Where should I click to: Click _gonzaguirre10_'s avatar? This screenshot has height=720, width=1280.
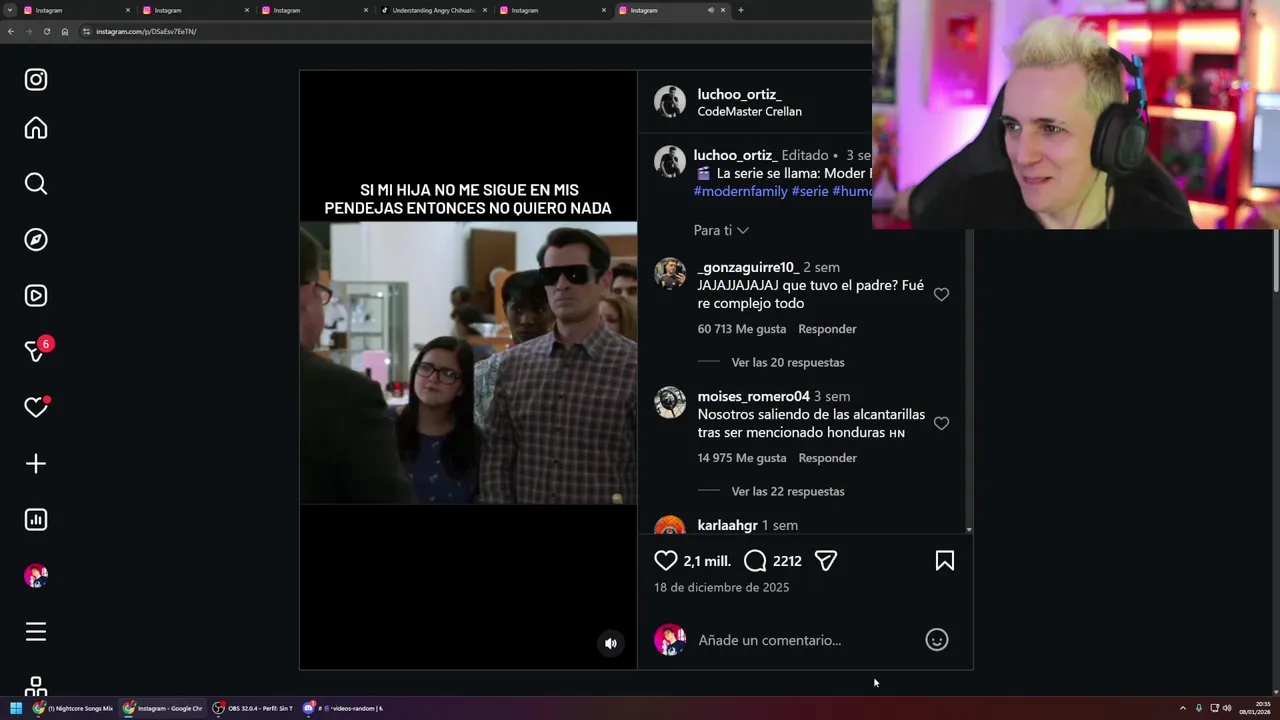pyautogui.click(x=670, y=273)
